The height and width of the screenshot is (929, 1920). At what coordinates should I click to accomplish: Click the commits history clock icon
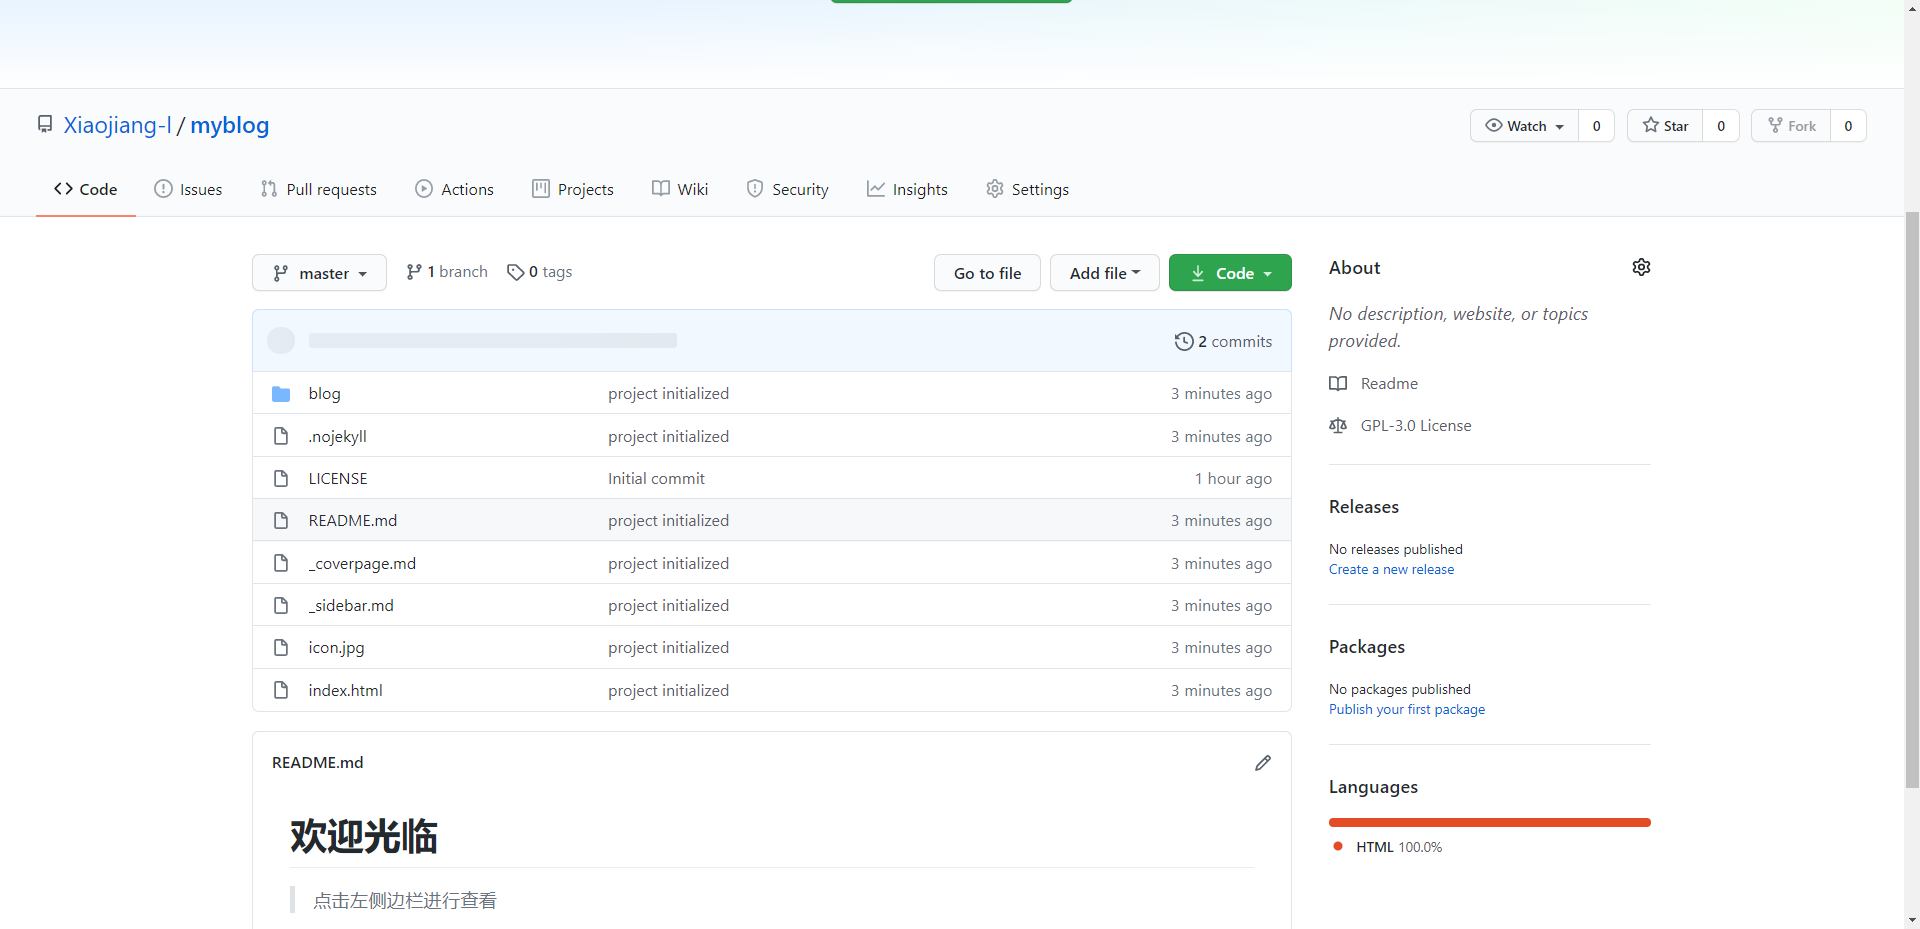pos(1184,342)
